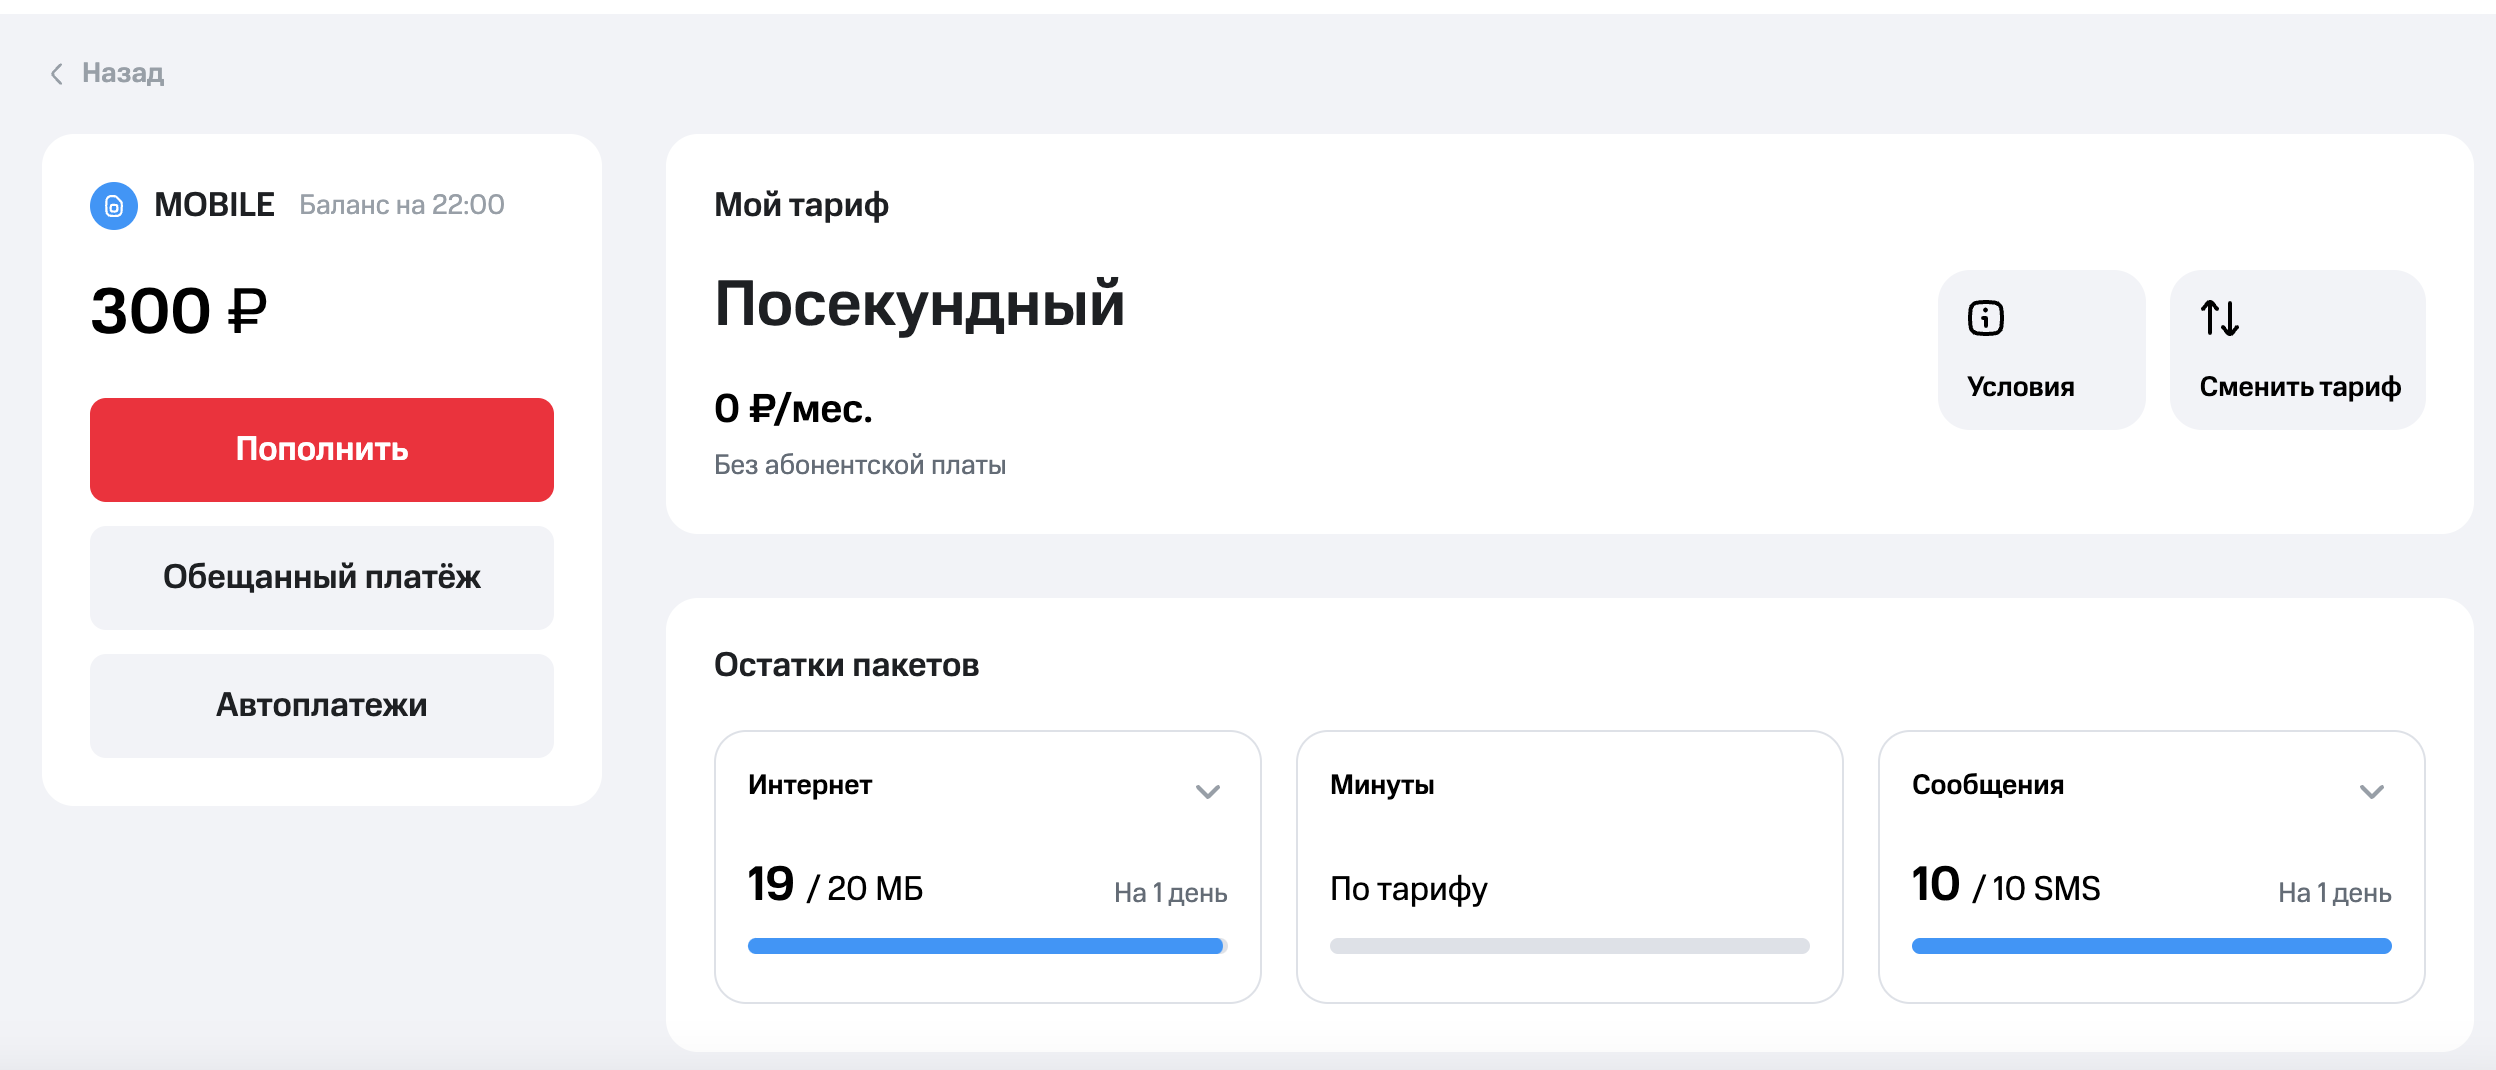Open Автоплатежи settings

(x=322, y=706)
